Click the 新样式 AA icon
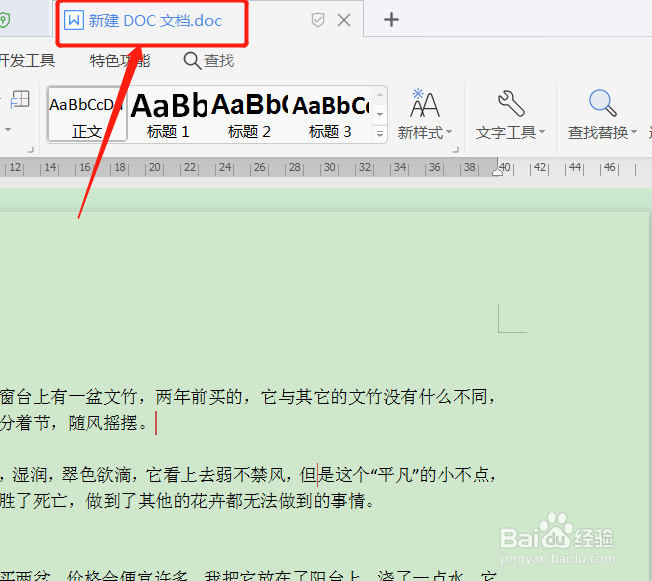The image size is (652, 581). (424, 103)
